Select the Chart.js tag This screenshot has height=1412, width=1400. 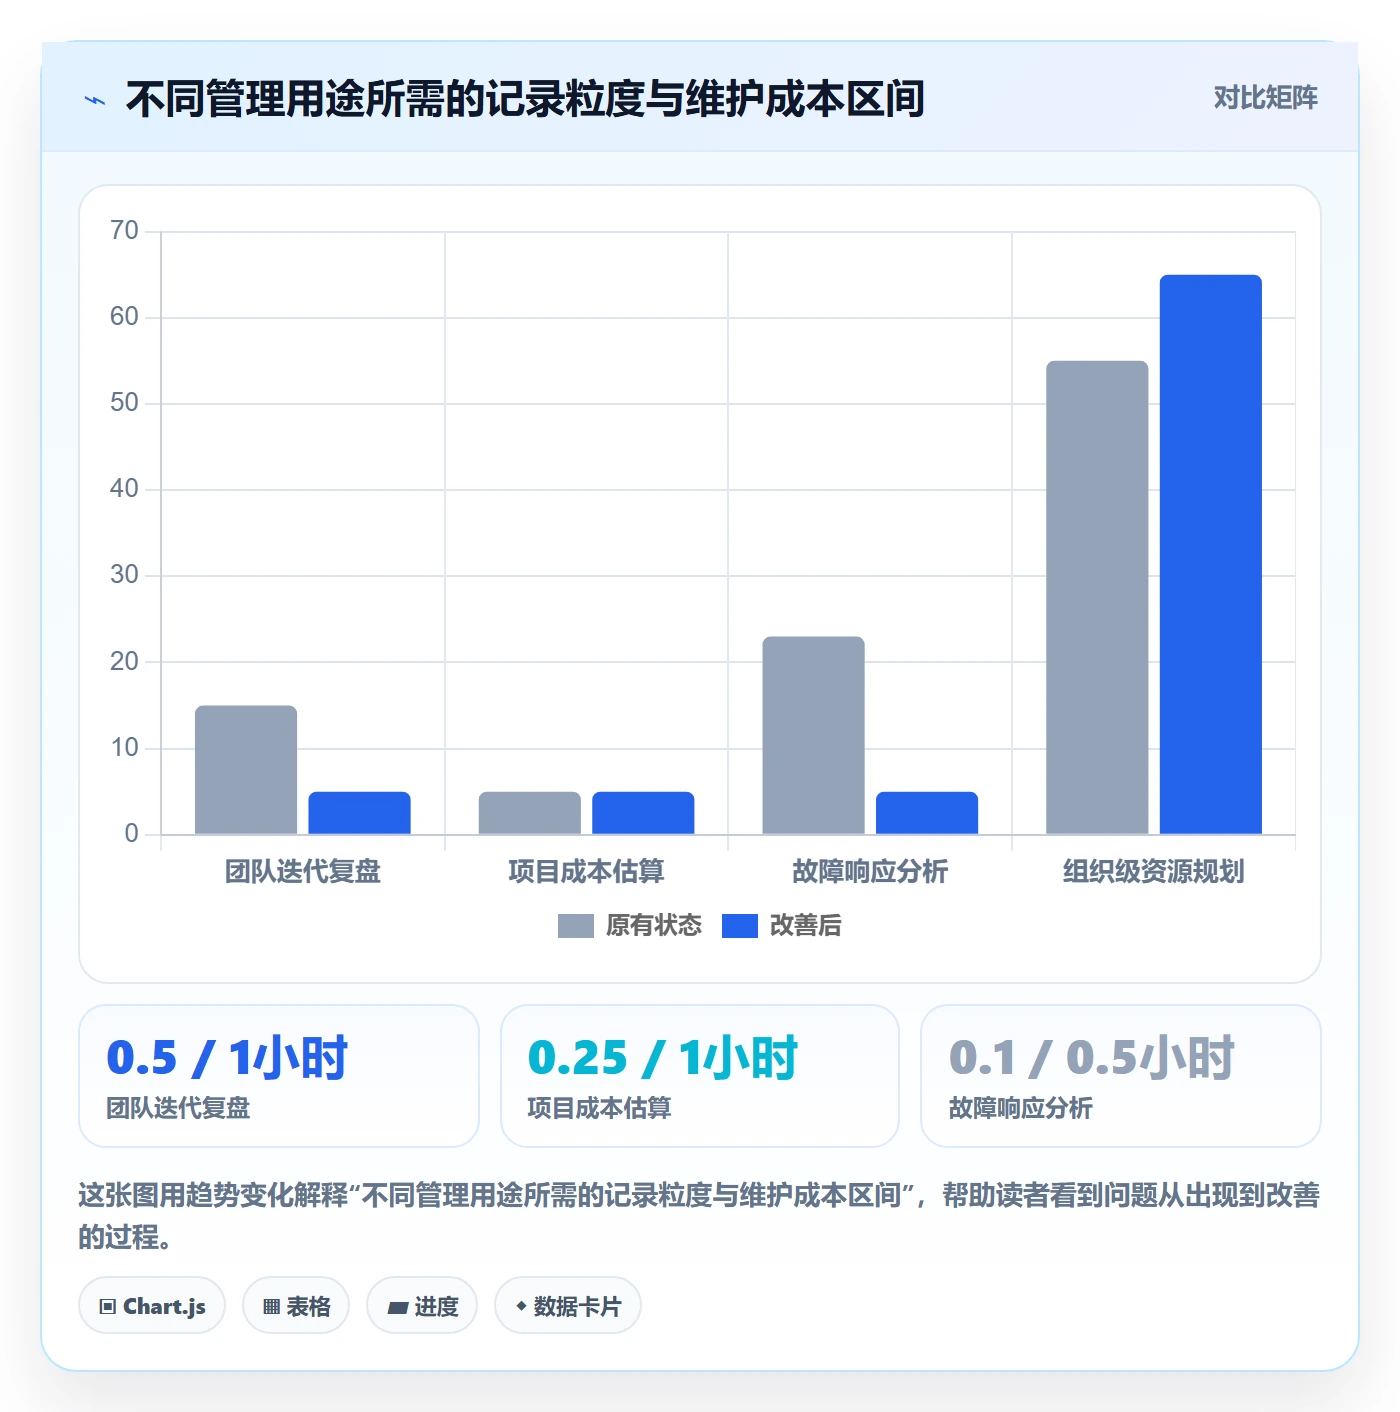(152, 1305)
